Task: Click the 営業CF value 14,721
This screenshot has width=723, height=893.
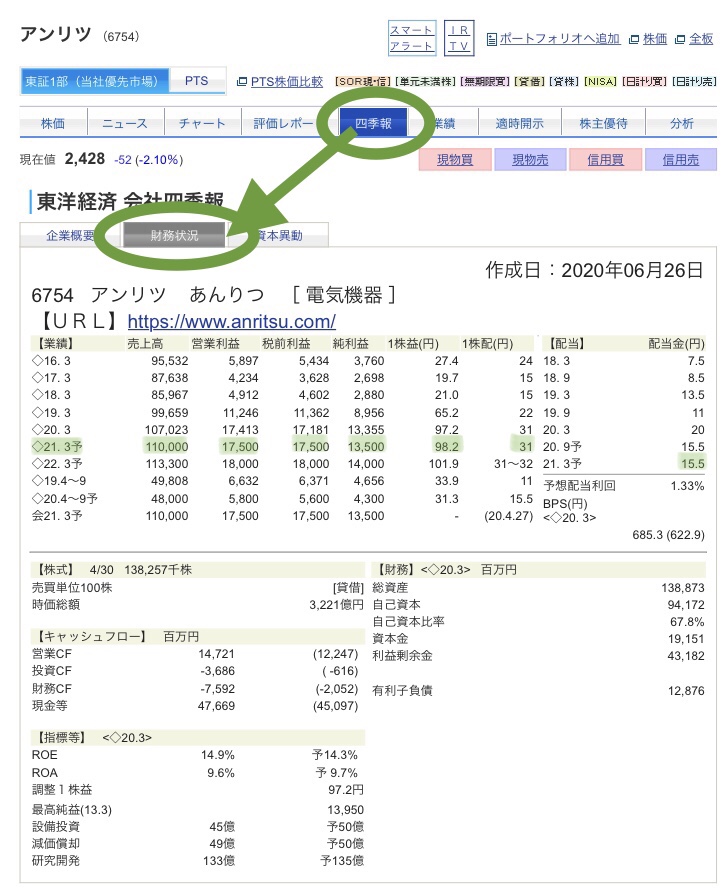Action: (x=216, y=654)
